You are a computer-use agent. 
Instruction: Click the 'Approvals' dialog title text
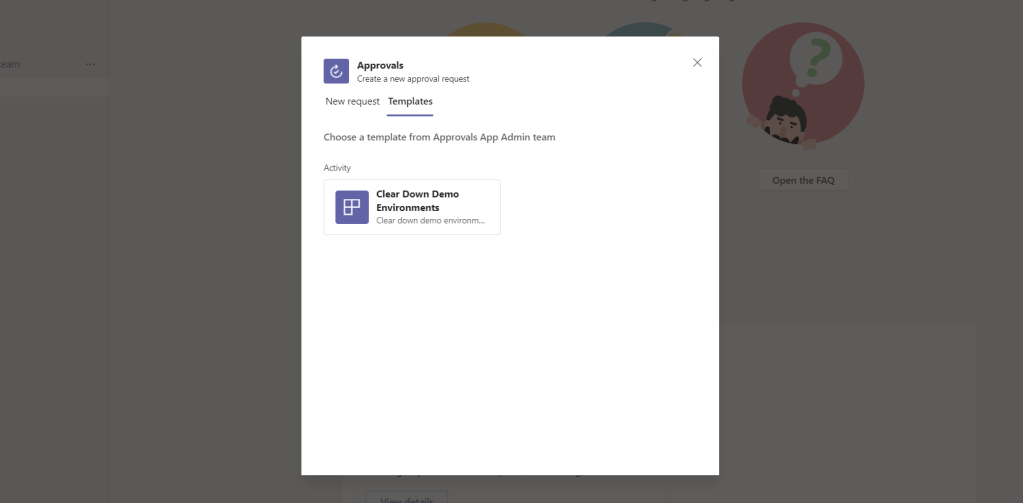click(x=380, y=65)
